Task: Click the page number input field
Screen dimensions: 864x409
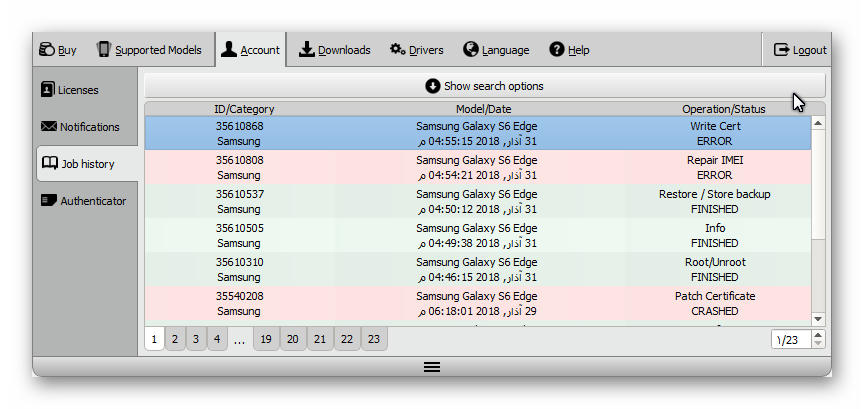Action: pyautogui.click(x=790, y=340)
